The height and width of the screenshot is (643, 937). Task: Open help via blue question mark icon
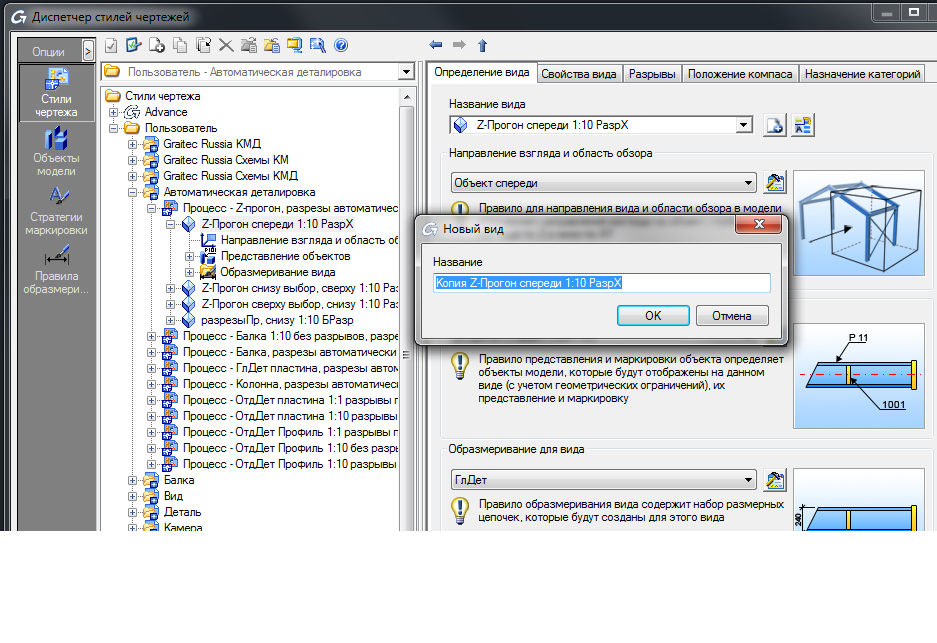click(x=341, y=45)
